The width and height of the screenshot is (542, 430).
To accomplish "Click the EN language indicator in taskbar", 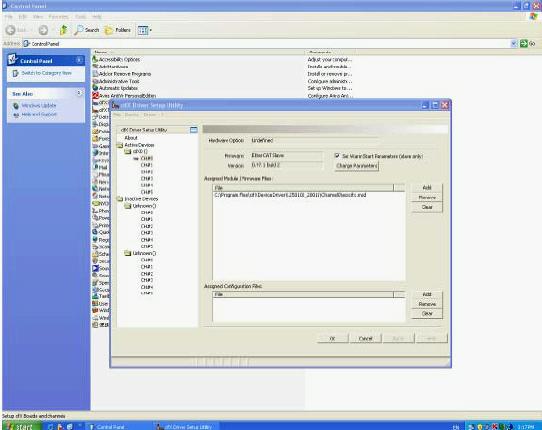I will [456, 427].
